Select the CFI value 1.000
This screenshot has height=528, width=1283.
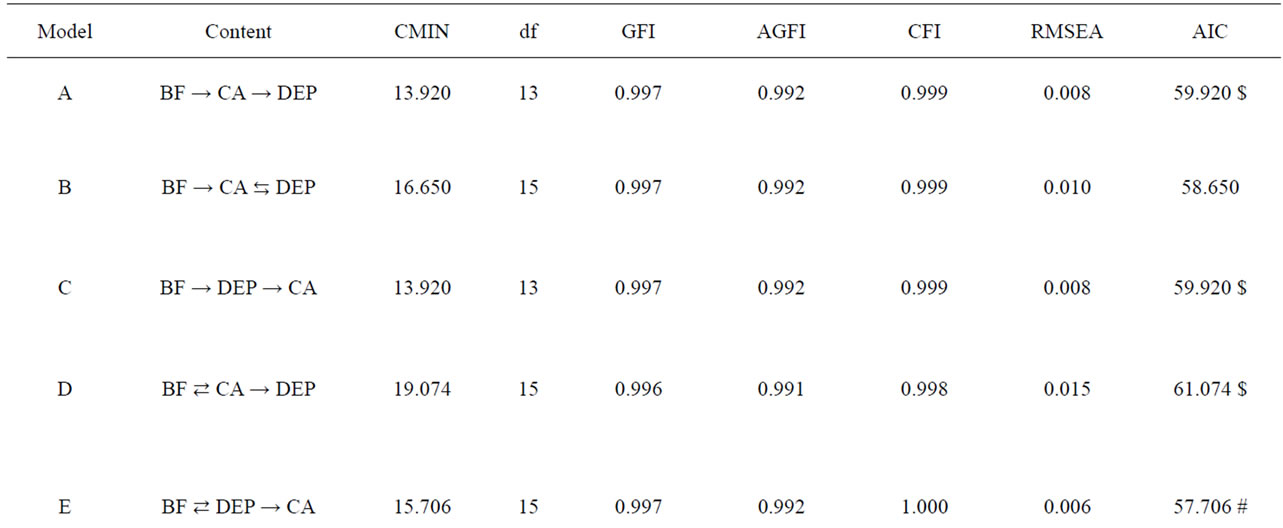(x=925, y=507)
